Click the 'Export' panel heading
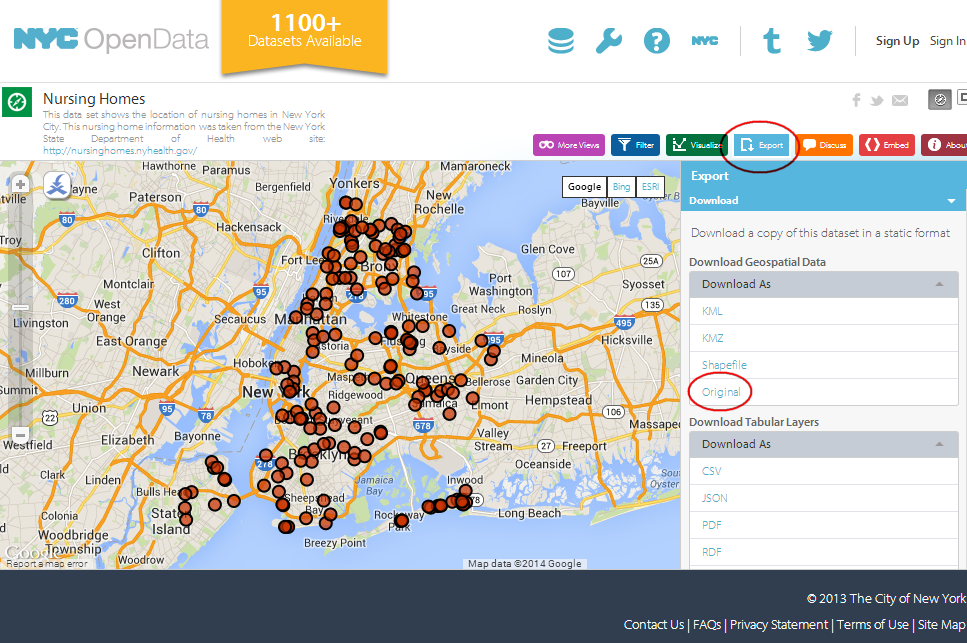The height and width of the screenshot is (643, 967). pos(710,176)
